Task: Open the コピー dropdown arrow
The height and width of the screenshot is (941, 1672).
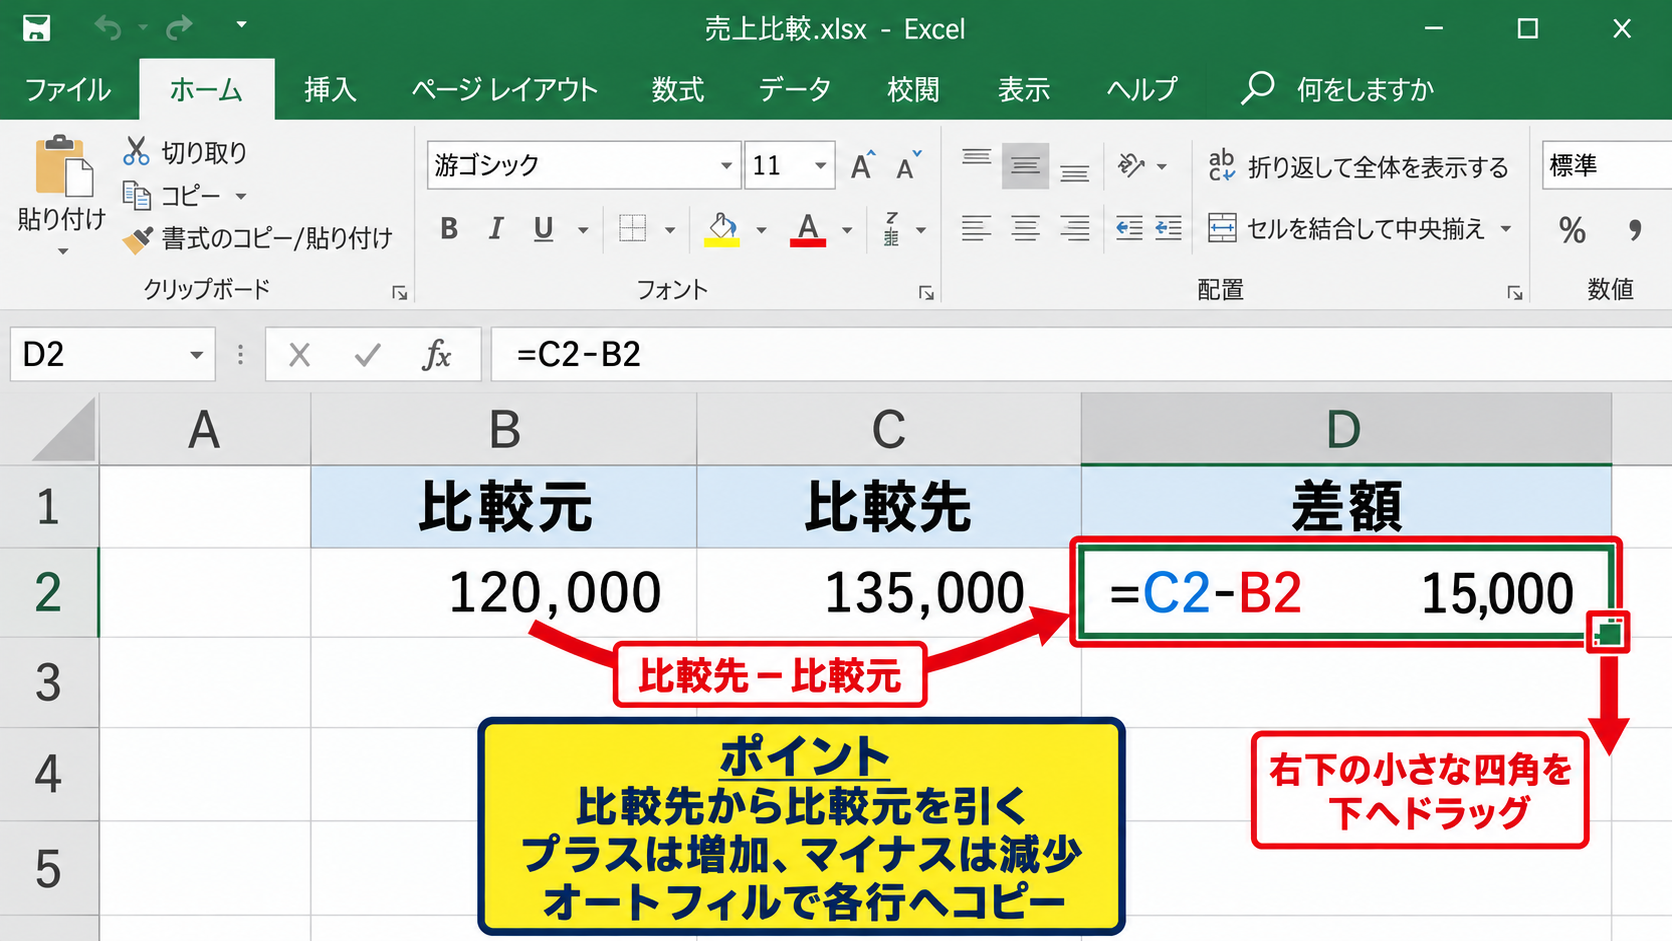Action: coord(241,196)
